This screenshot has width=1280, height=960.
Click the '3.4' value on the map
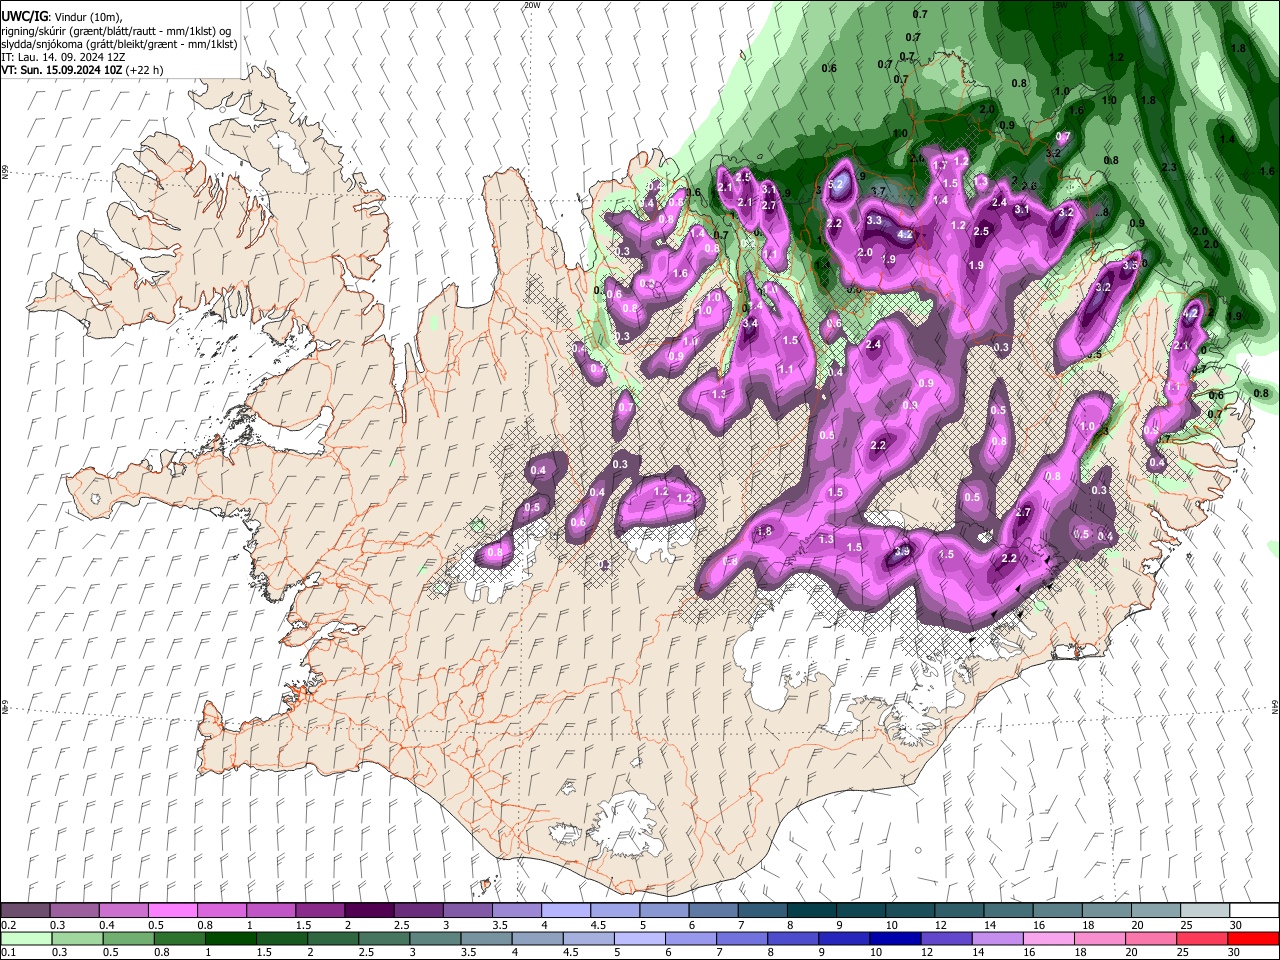click(x=751, y=323)
